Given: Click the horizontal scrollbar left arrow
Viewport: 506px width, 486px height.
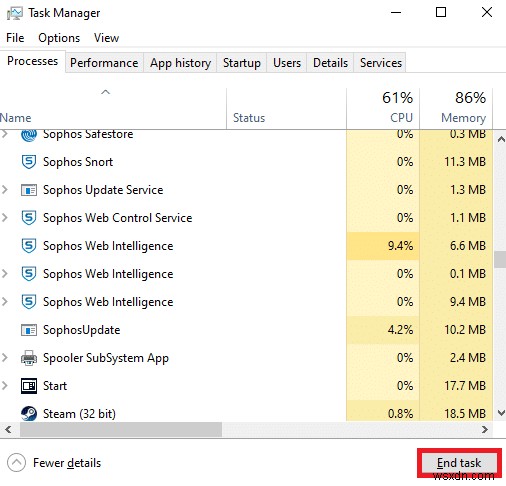Looking at the screenshot, I should coord(8,429).
